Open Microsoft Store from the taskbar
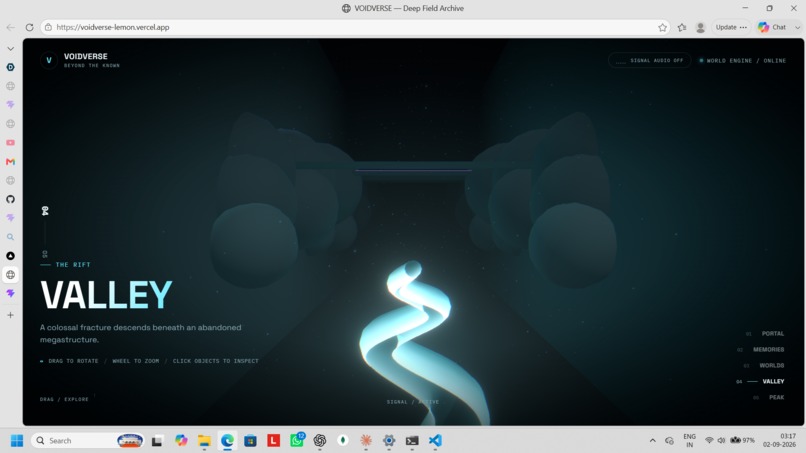806x453 pixels. click(250, 441)
